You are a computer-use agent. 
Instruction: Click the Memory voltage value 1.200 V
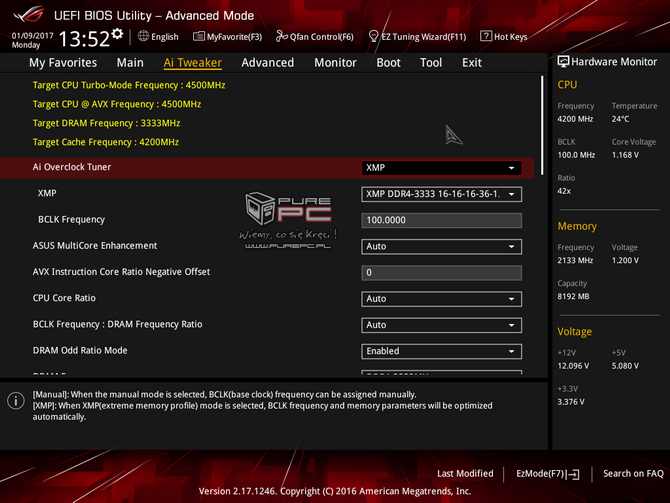625,260
